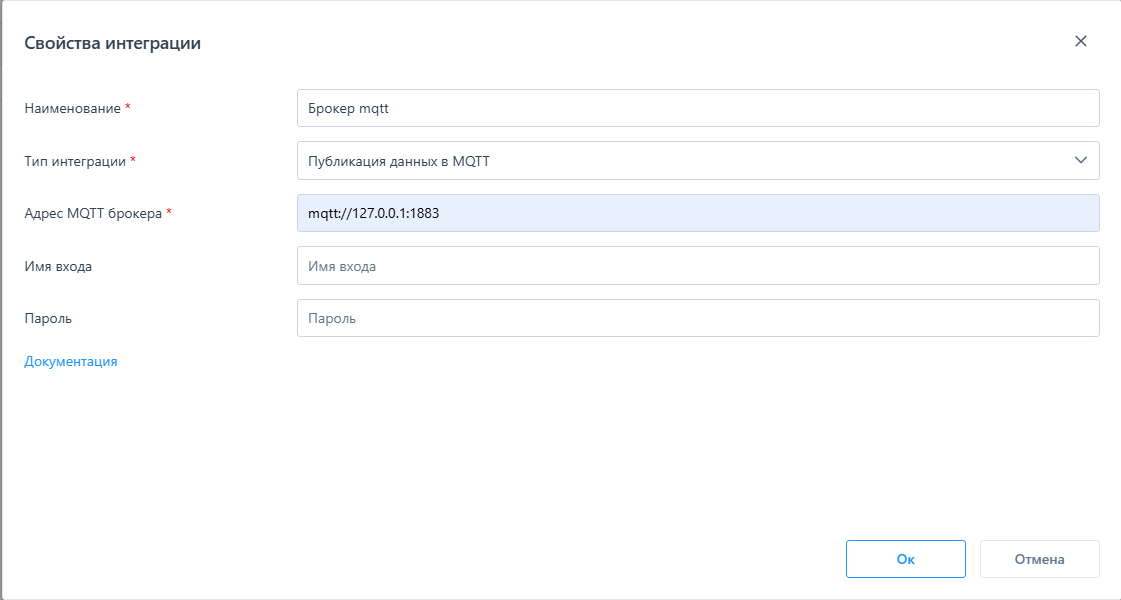Click into the Имя входа input field
1121x600 pixels.
pyautogui.click(x=697, y=266)
